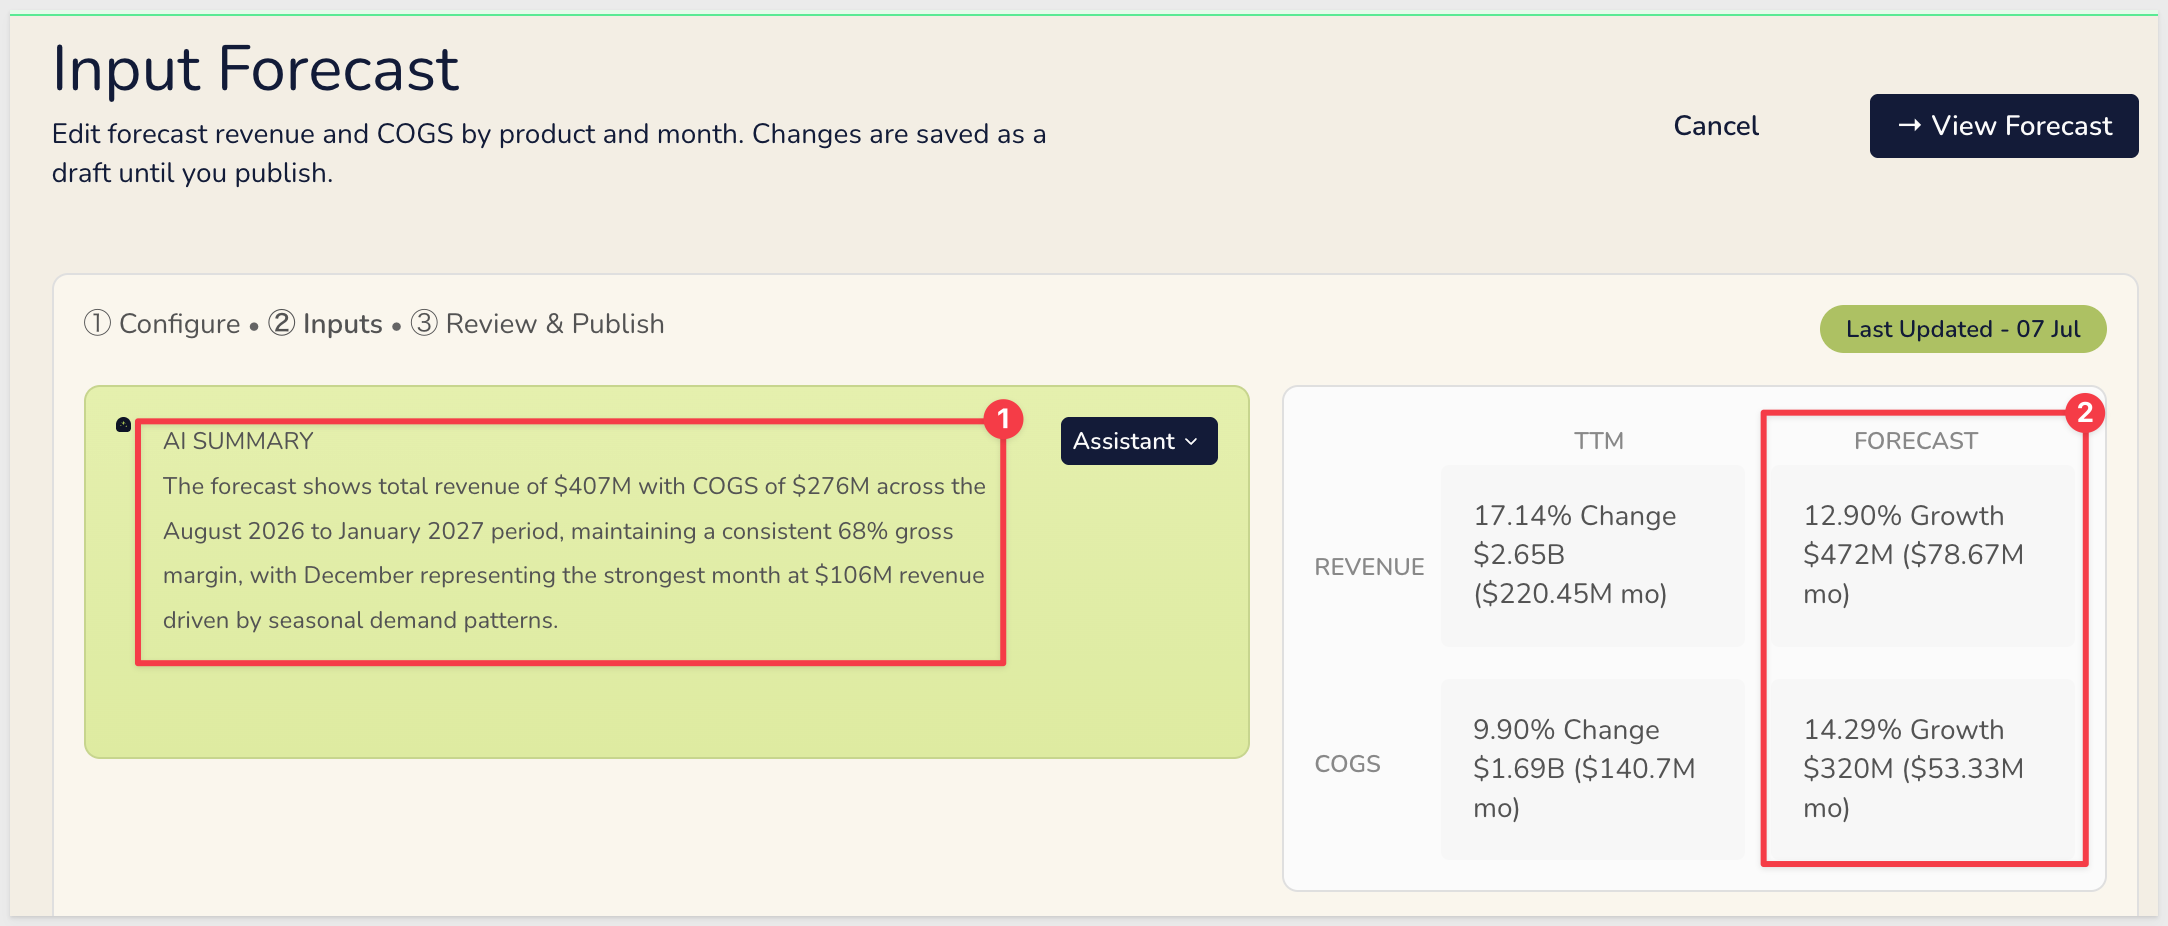Click the circled number 3 Review step icon
The height and width of the screenshot is (926, 2168).
coord(424,323)
